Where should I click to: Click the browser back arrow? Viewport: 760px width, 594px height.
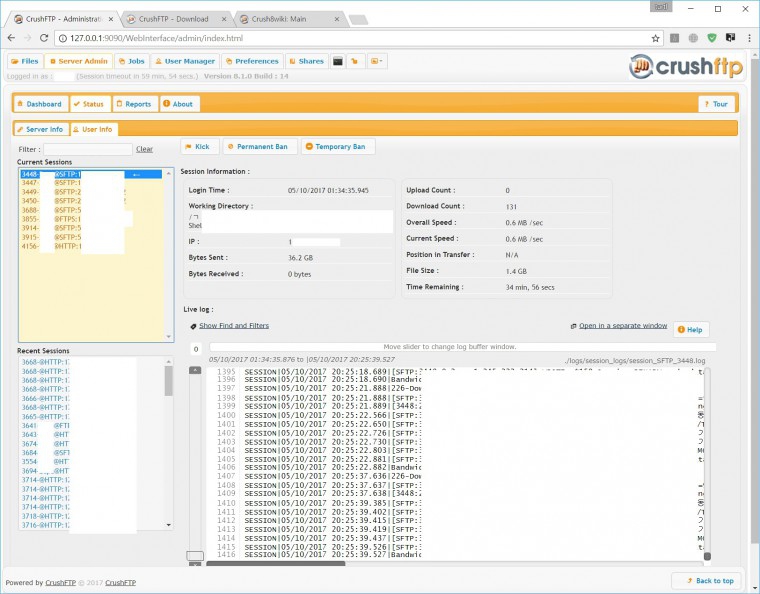[12, 38]
